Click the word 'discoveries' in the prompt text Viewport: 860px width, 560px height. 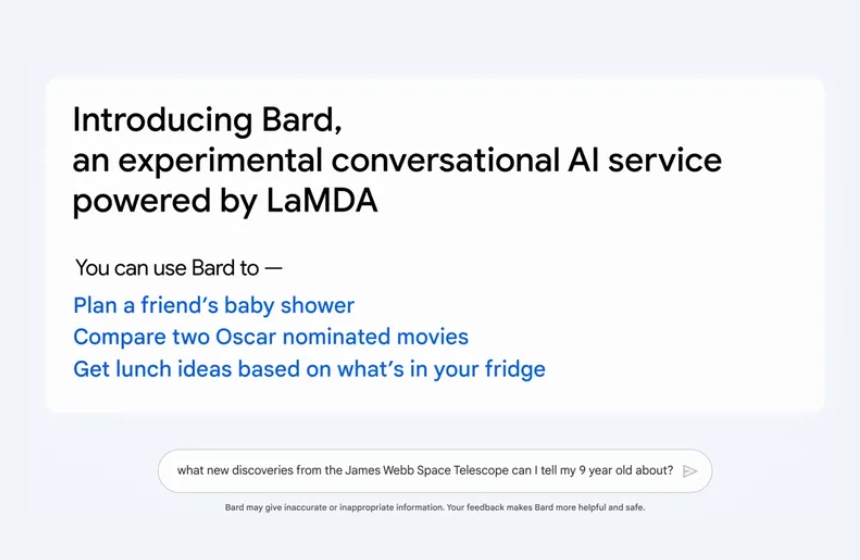[263, 470]
